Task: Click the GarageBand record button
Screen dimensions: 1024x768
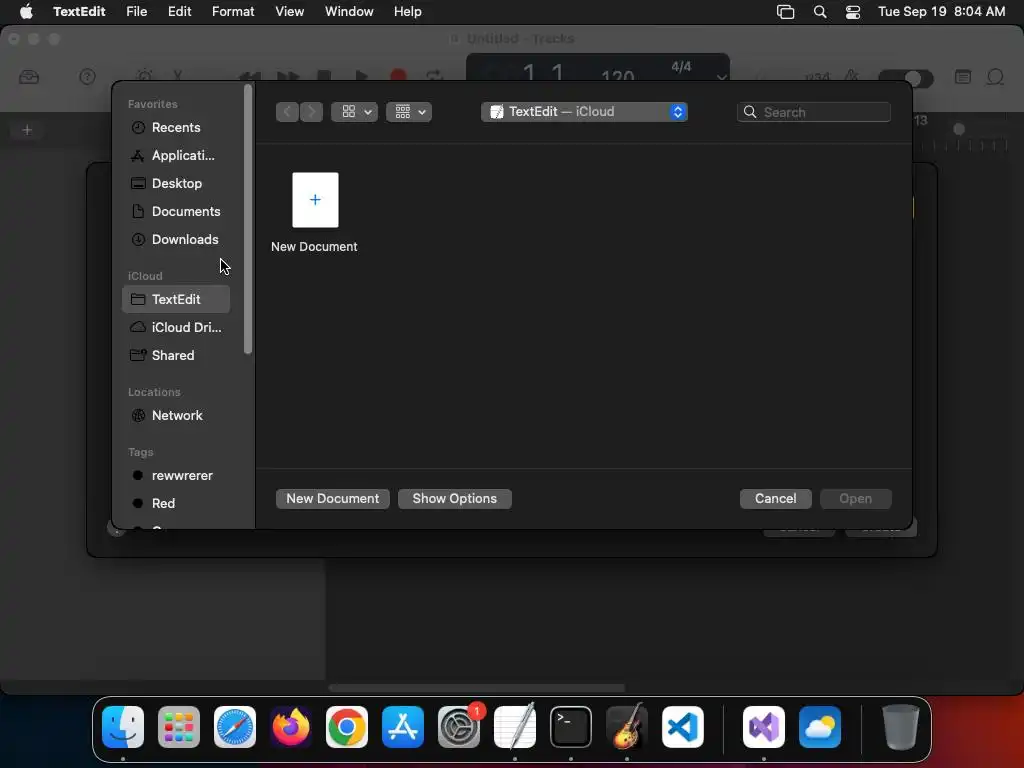Action: [x=398, y=75]
